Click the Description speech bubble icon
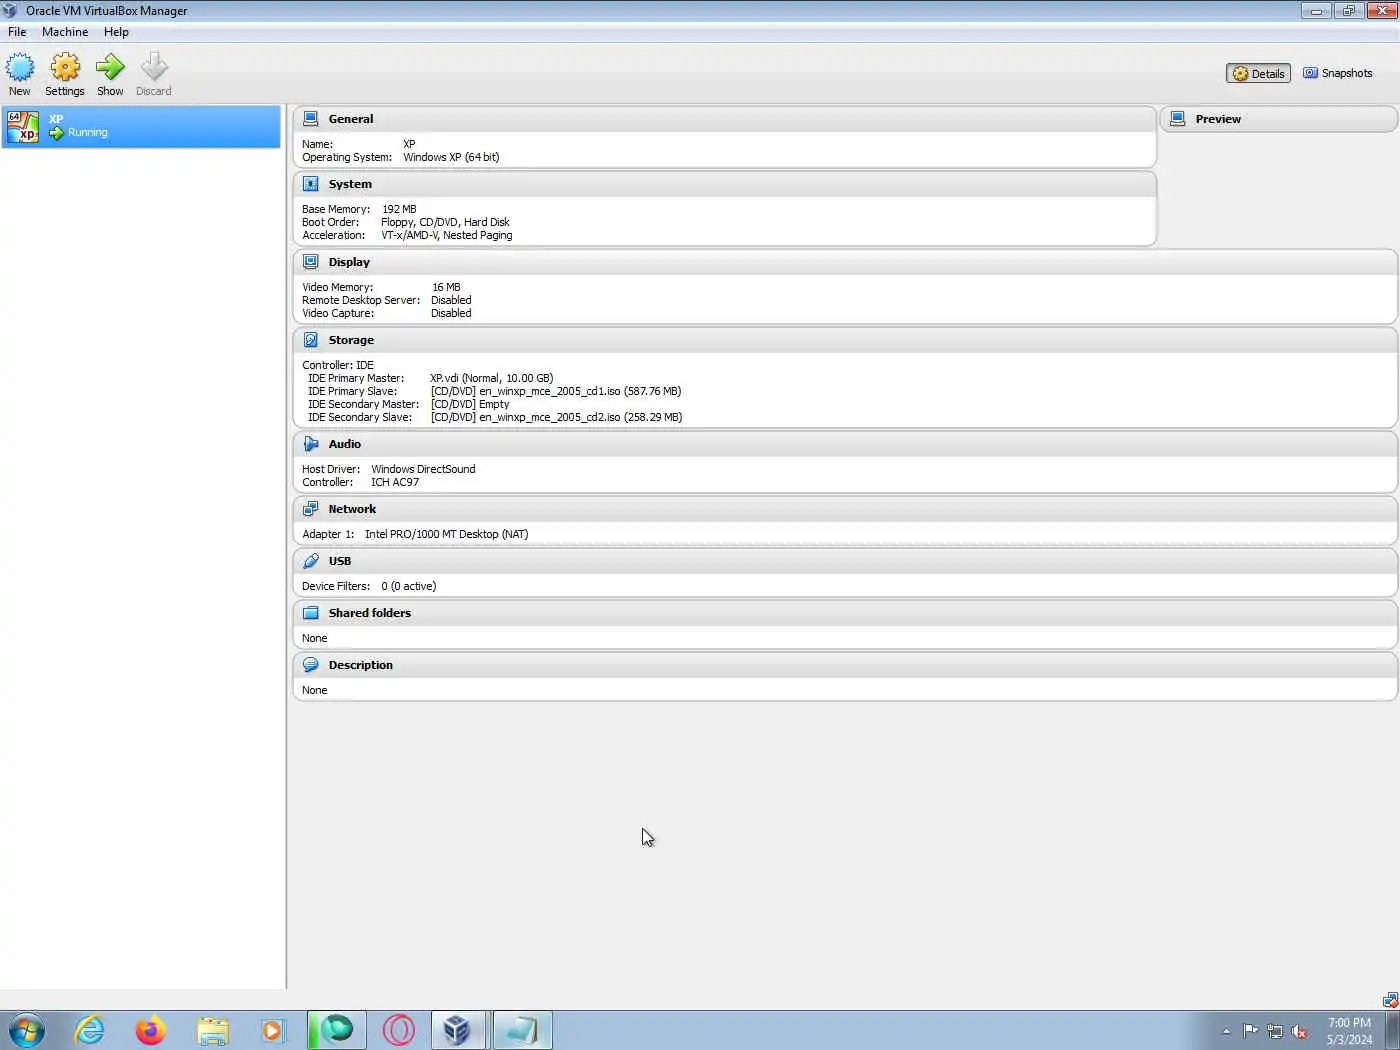This screenshot has height=1050, width=1400. pyautogui.click(x=311, y=665)
